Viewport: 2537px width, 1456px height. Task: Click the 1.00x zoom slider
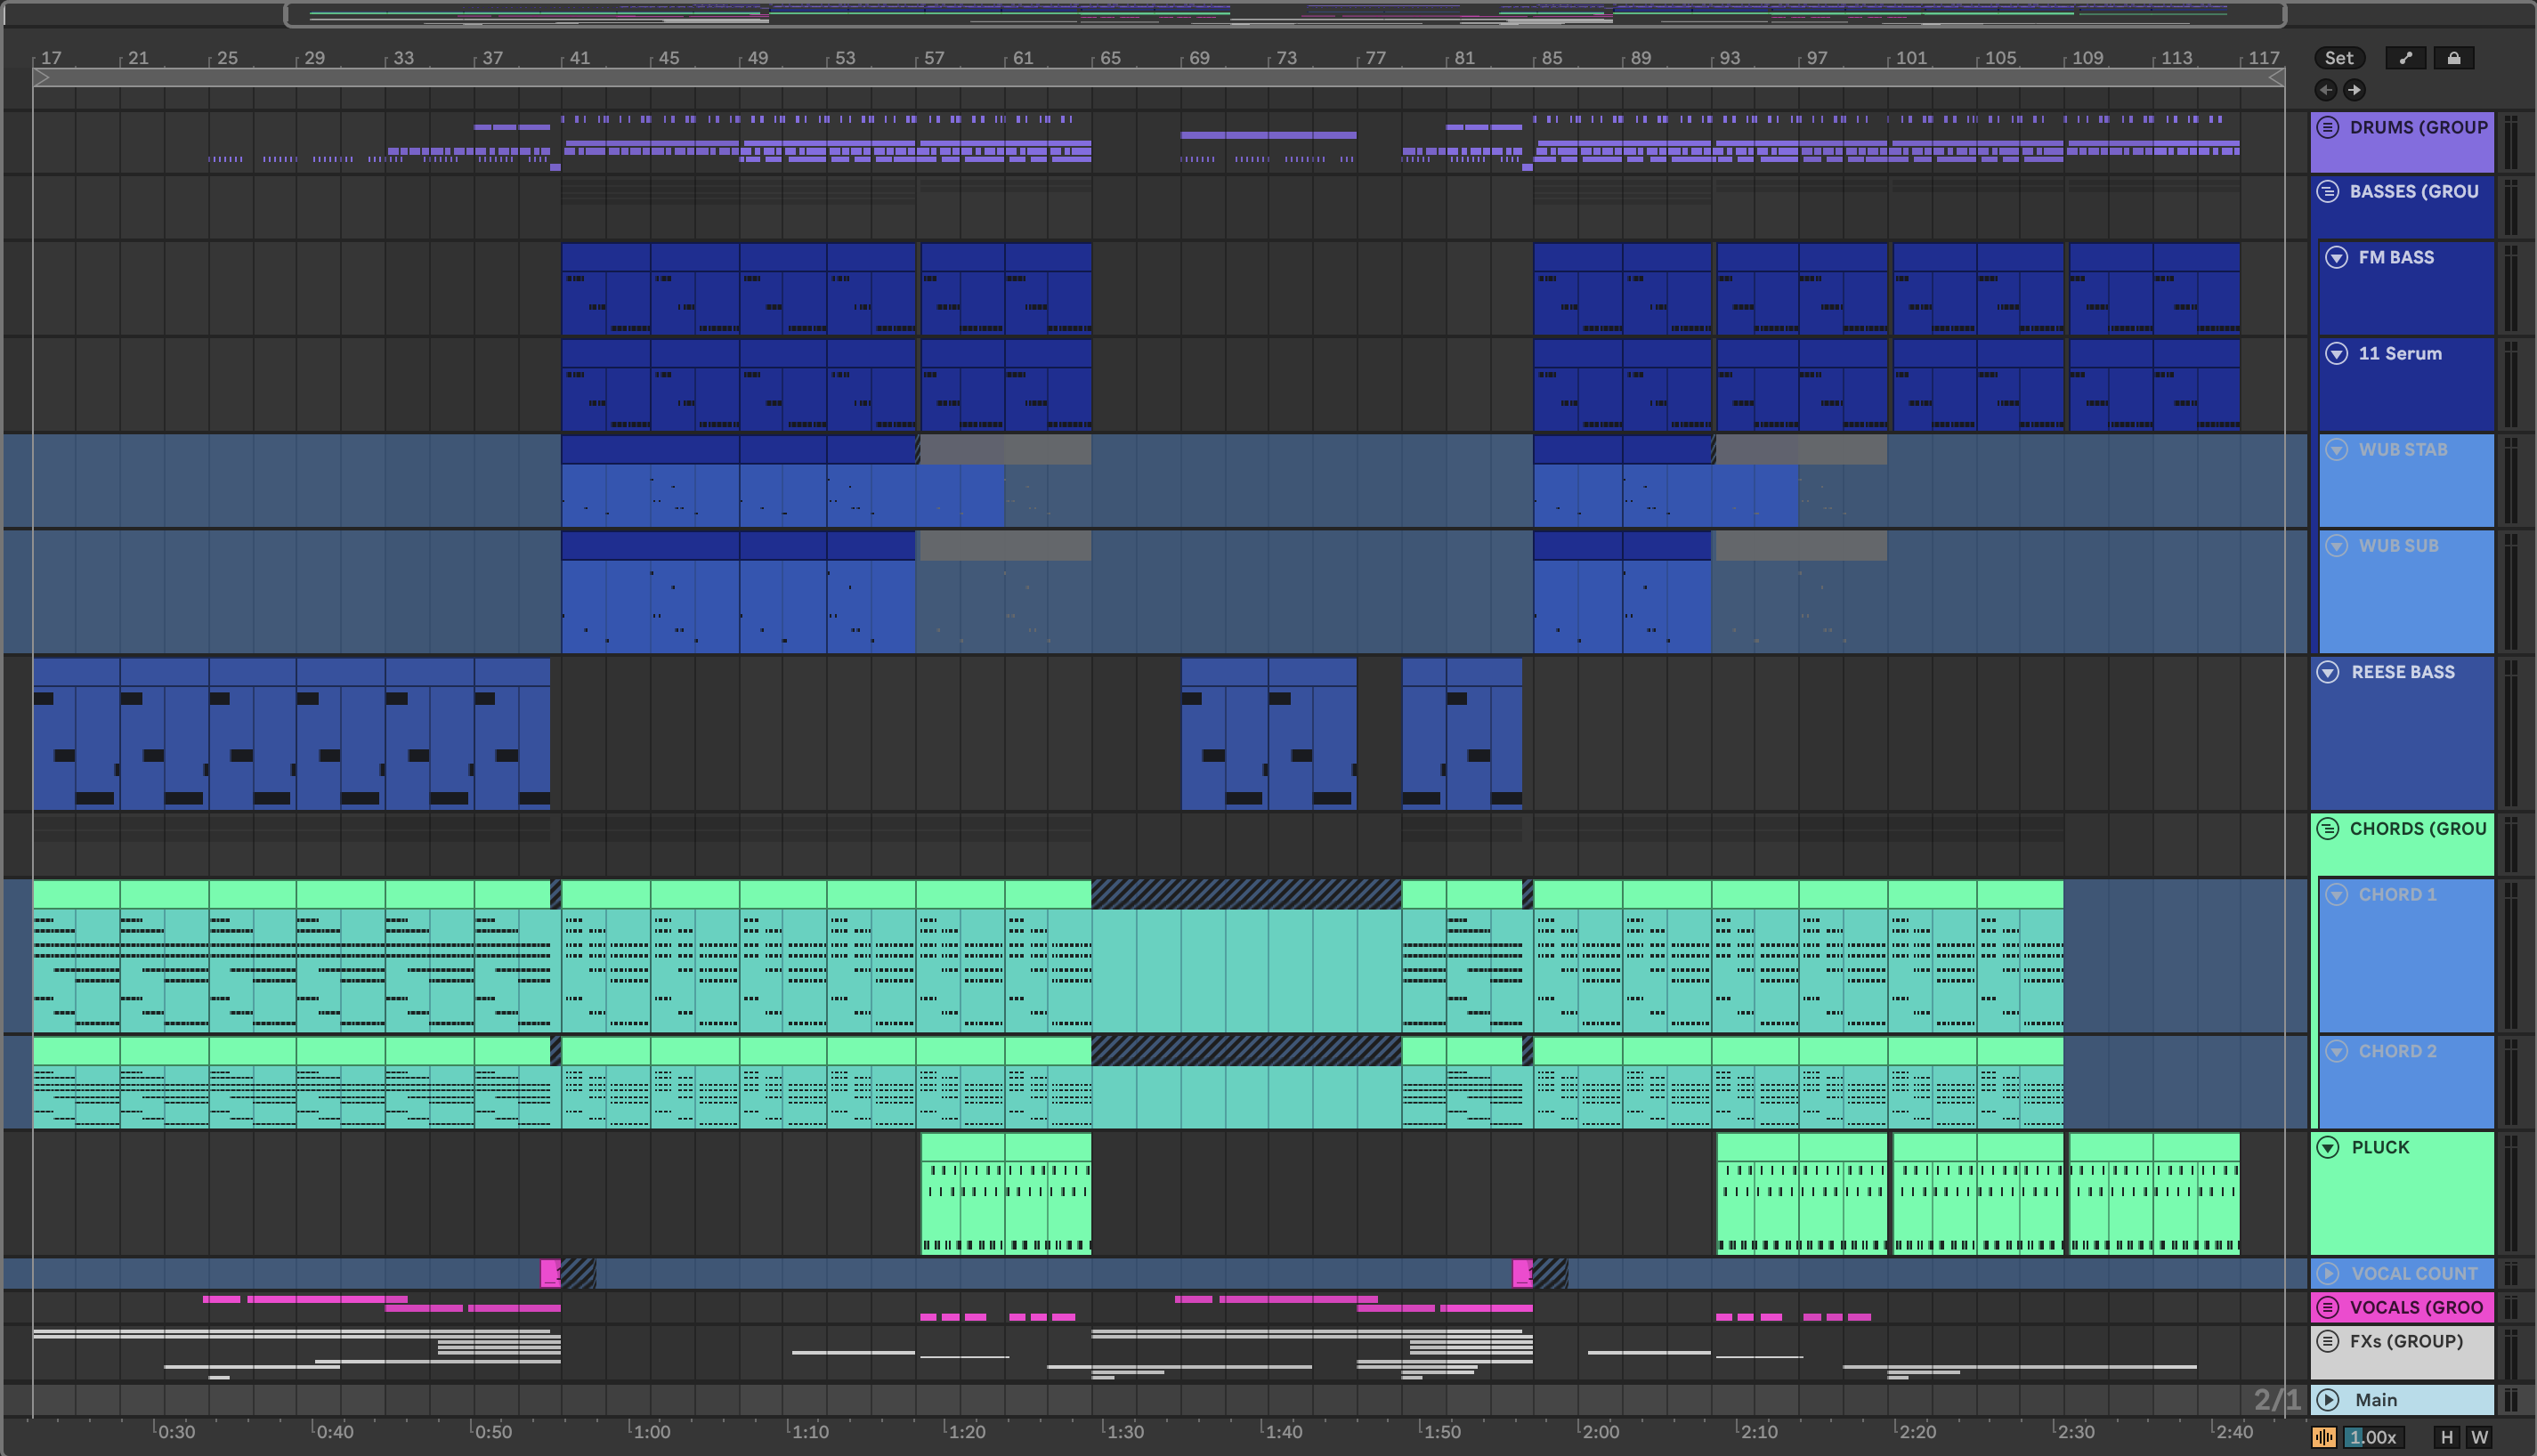2372,1437
